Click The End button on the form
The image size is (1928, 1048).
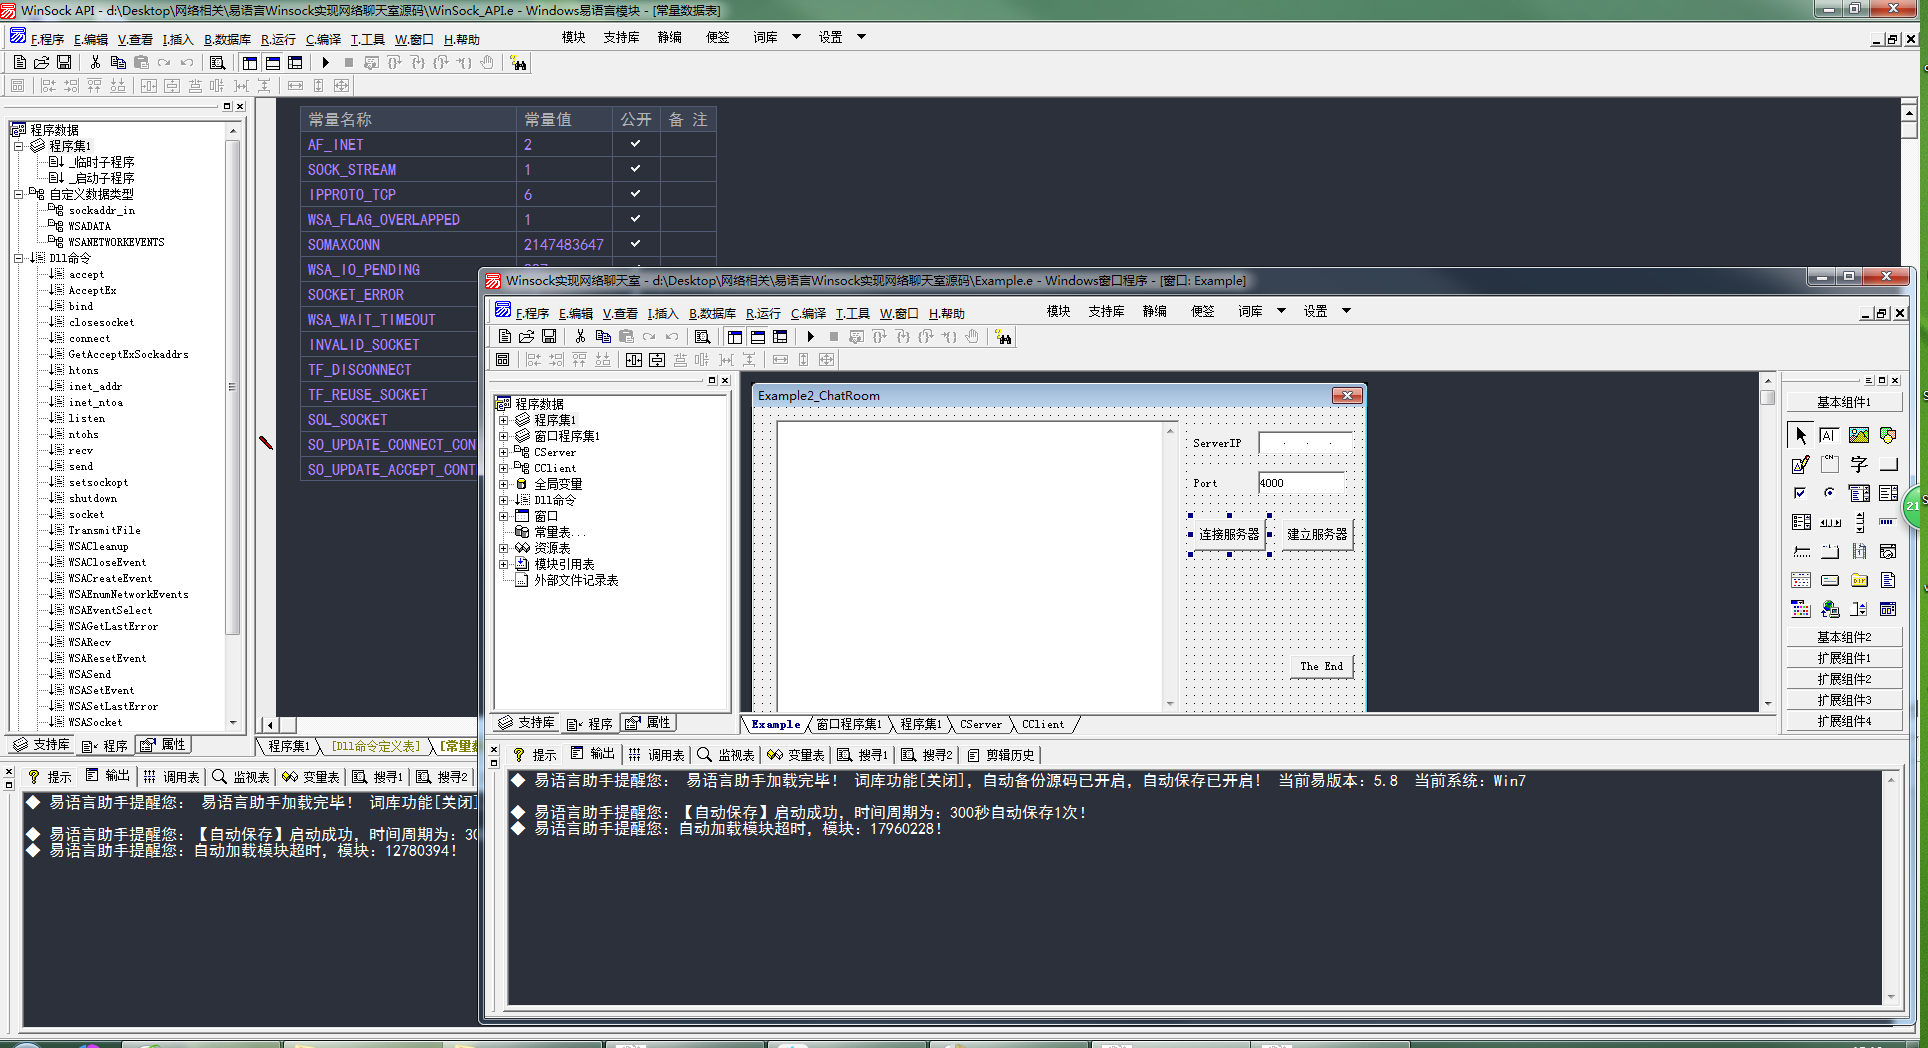(x=1321, y=666)
